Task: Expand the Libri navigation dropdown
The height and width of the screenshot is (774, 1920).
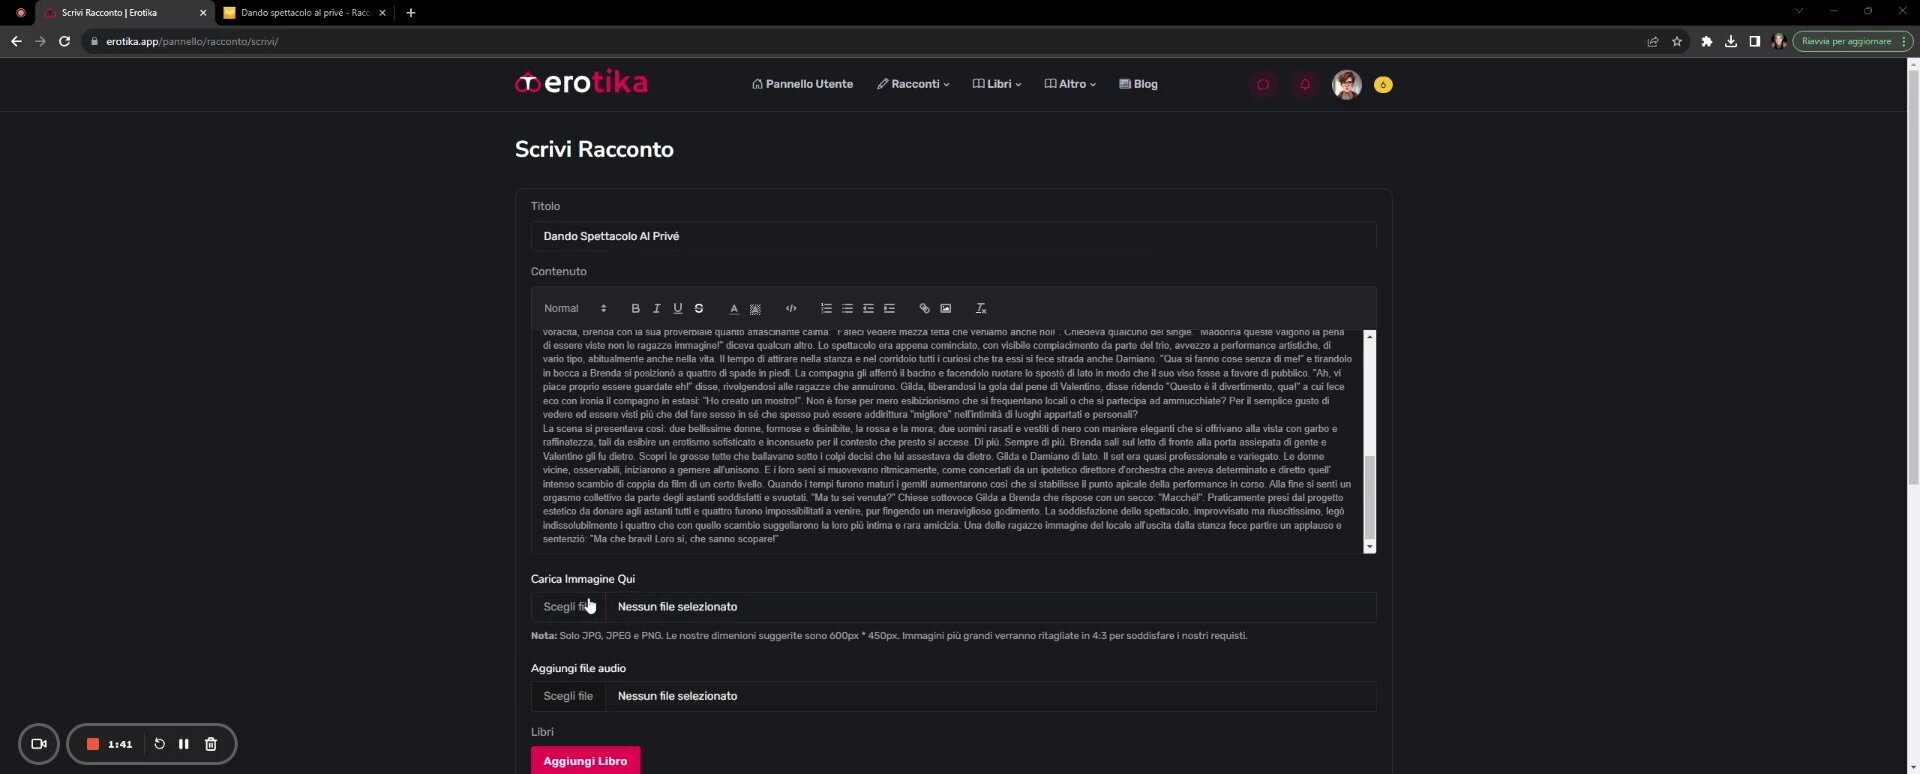Action: tap(997, 85)
